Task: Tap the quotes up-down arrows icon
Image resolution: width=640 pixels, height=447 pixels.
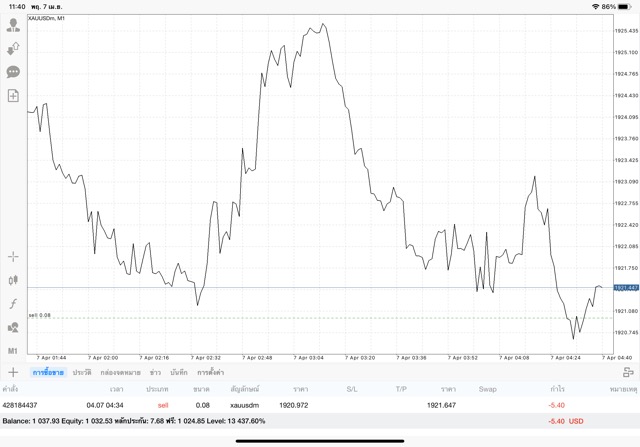Action: 13,48
